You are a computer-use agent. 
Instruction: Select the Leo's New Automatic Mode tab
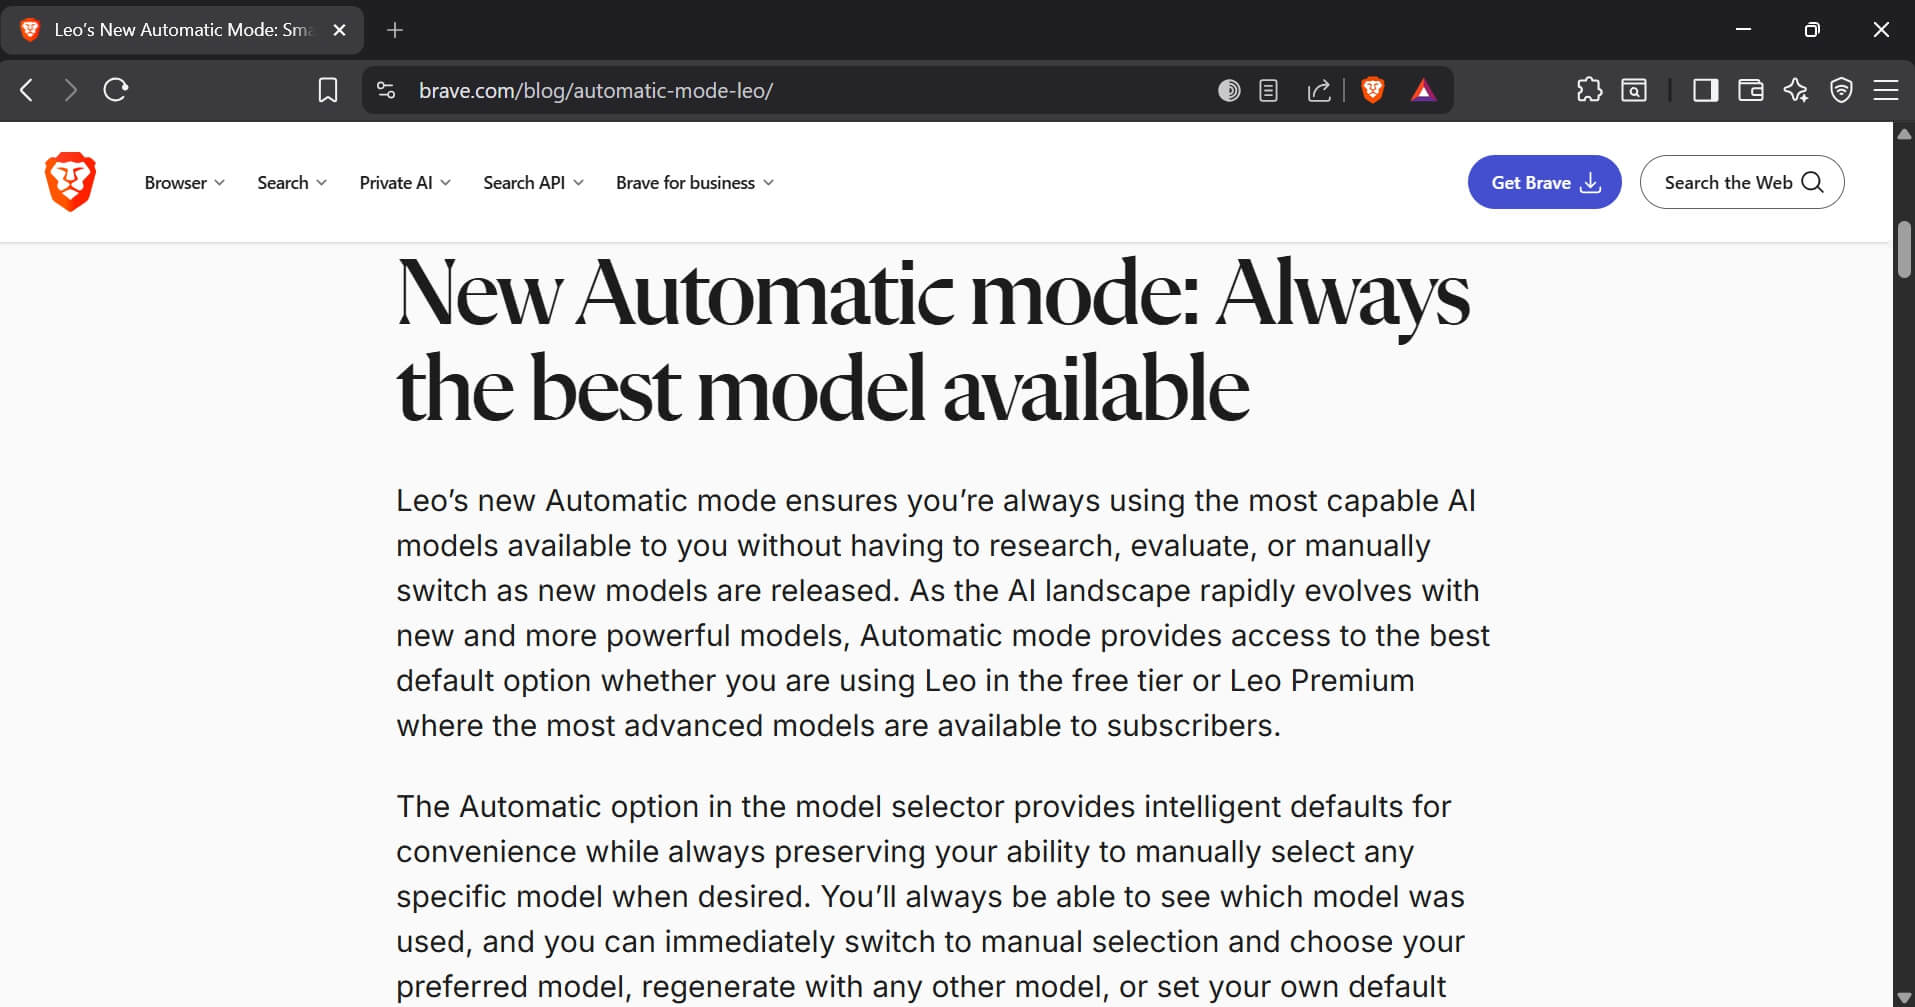(x=180, y=30)
